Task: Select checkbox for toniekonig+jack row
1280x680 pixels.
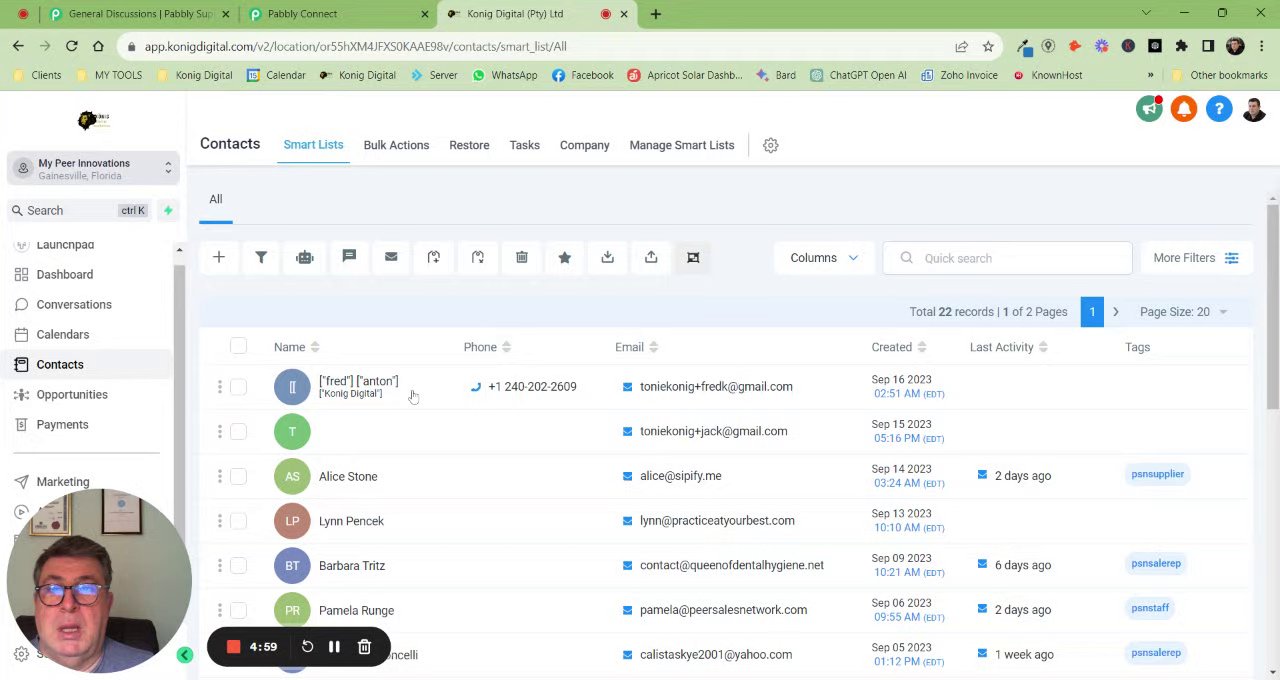Action: pyautogui.click(x=238, y=431)
